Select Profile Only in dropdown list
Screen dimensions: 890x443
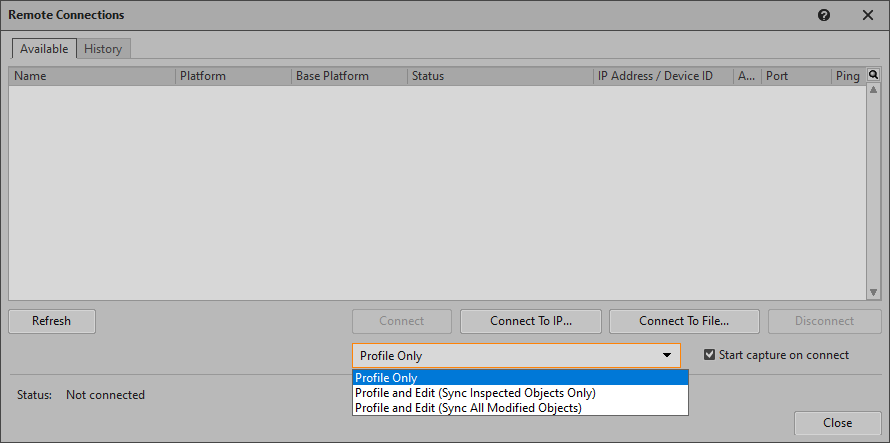[x=520, y=378]
